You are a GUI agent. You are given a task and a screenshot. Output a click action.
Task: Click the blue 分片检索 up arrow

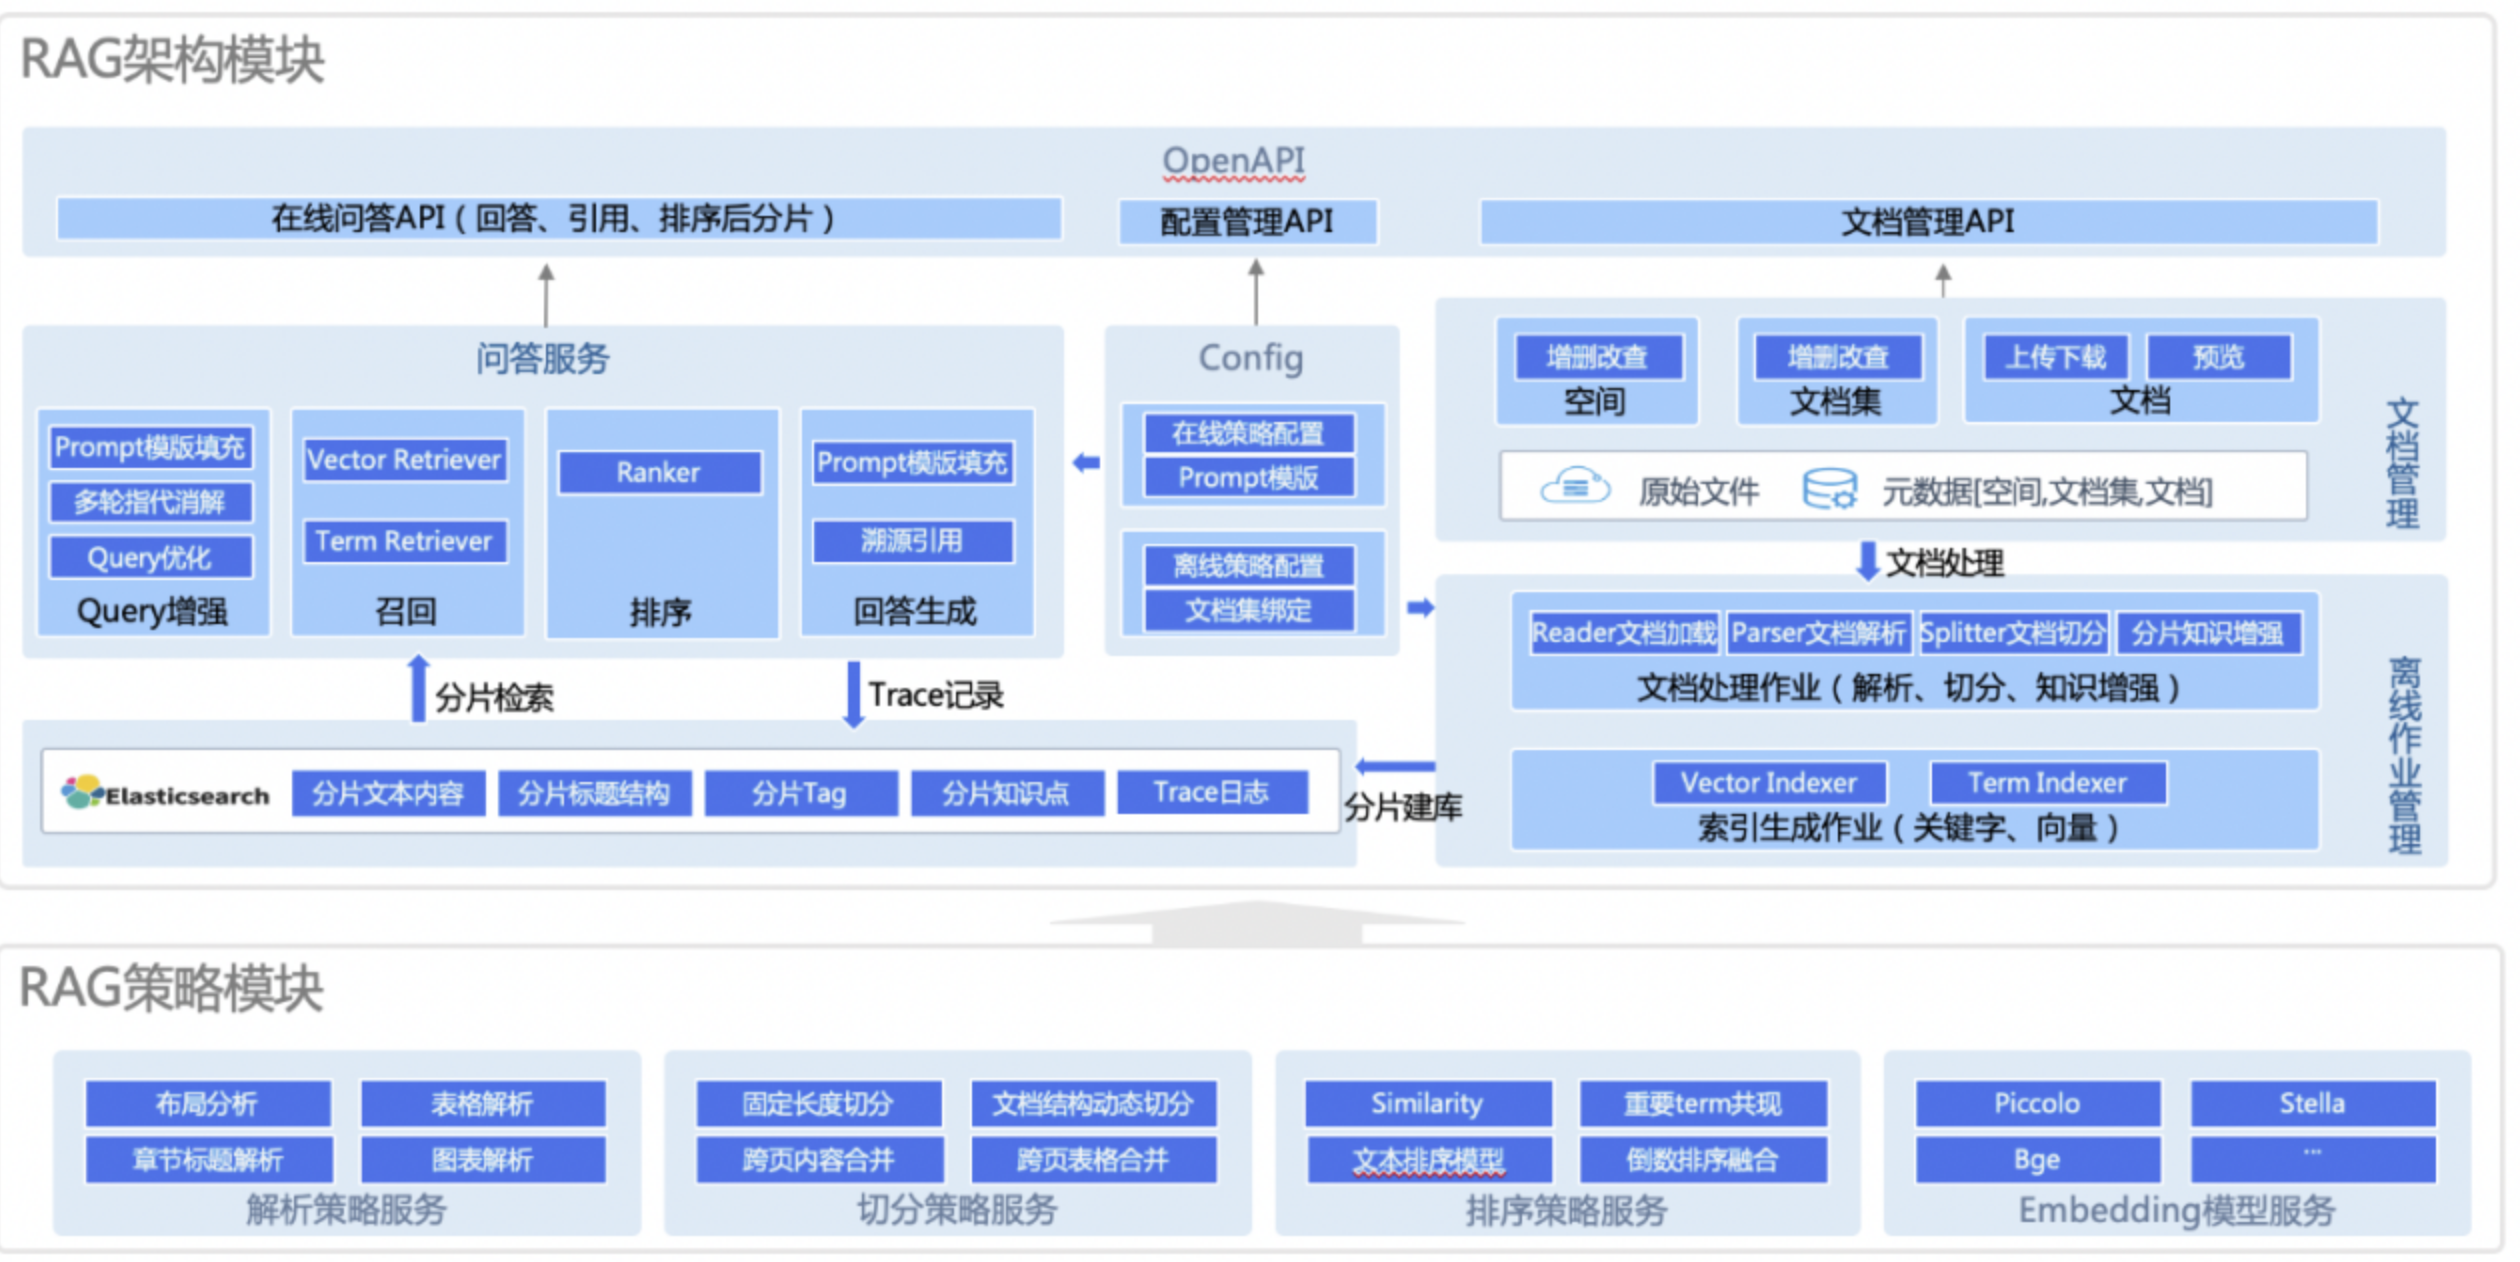(x=419, y=688)
